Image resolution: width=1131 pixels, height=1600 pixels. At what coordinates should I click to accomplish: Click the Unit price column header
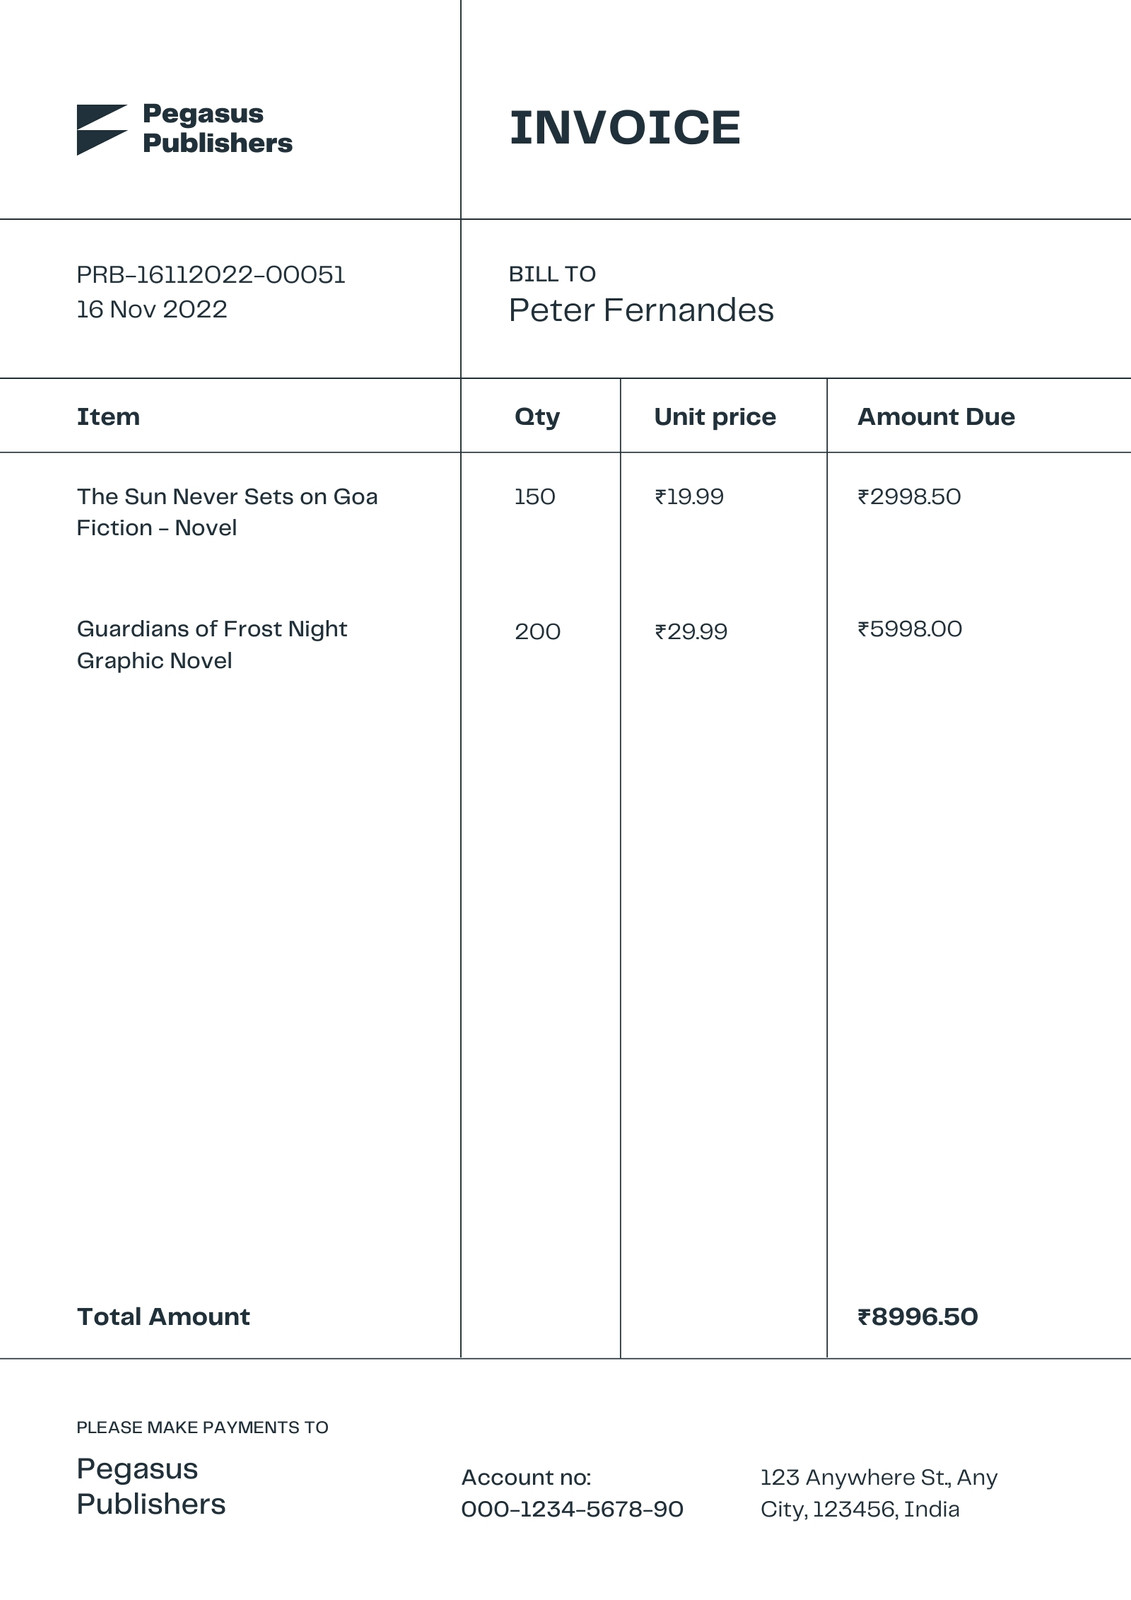tap(715, 417)
